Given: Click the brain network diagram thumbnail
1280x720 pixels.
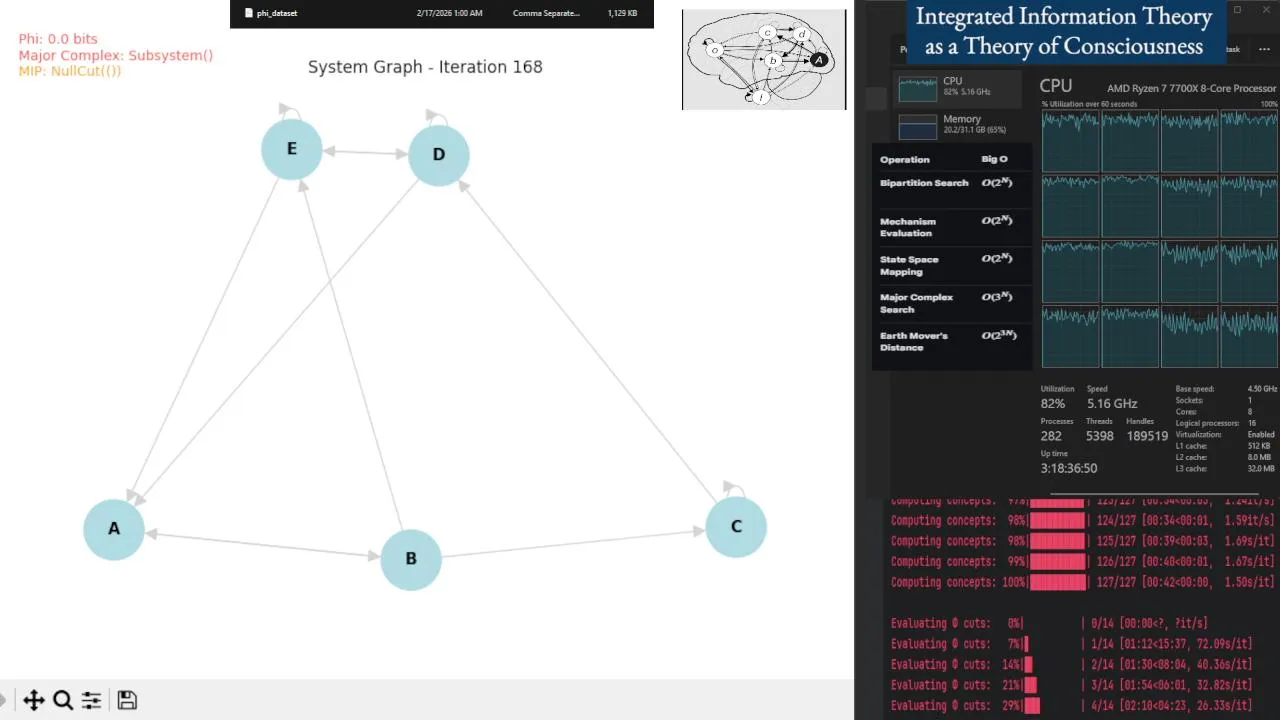Looking at the screenshot, I should pyautogui.click(x=764, y=60).
